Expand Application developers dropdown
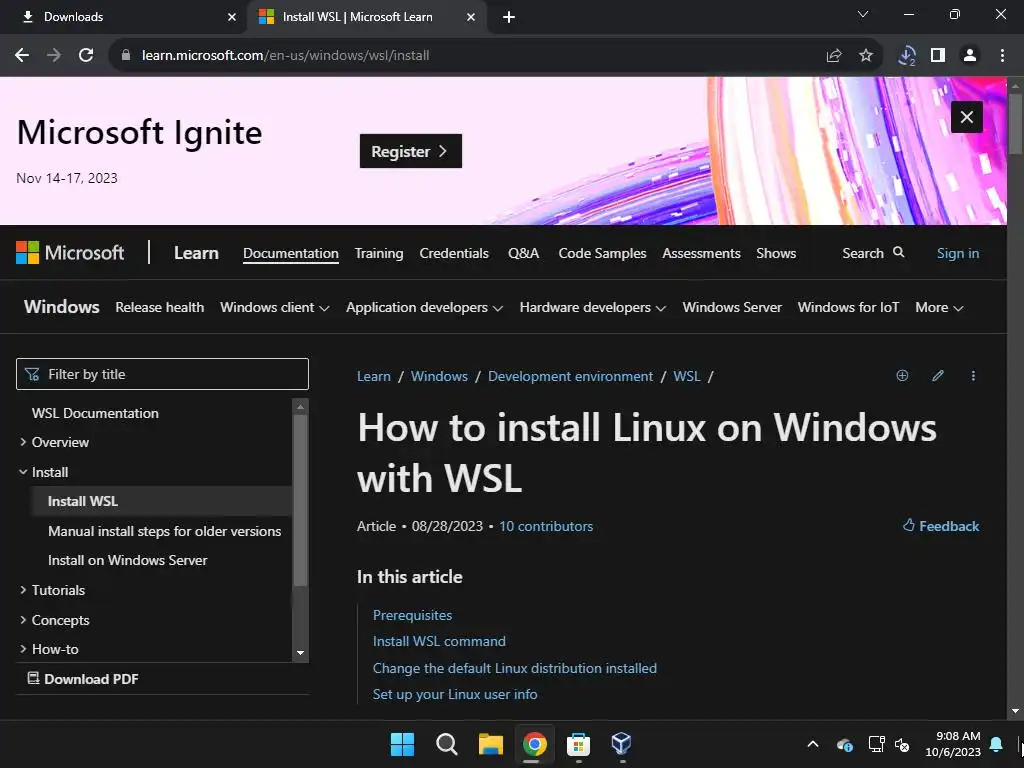1024x768 pixels. coord(424,307)
